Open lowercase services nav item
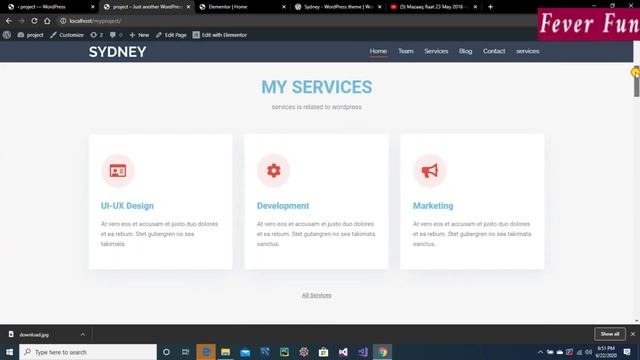 point(527,51)
